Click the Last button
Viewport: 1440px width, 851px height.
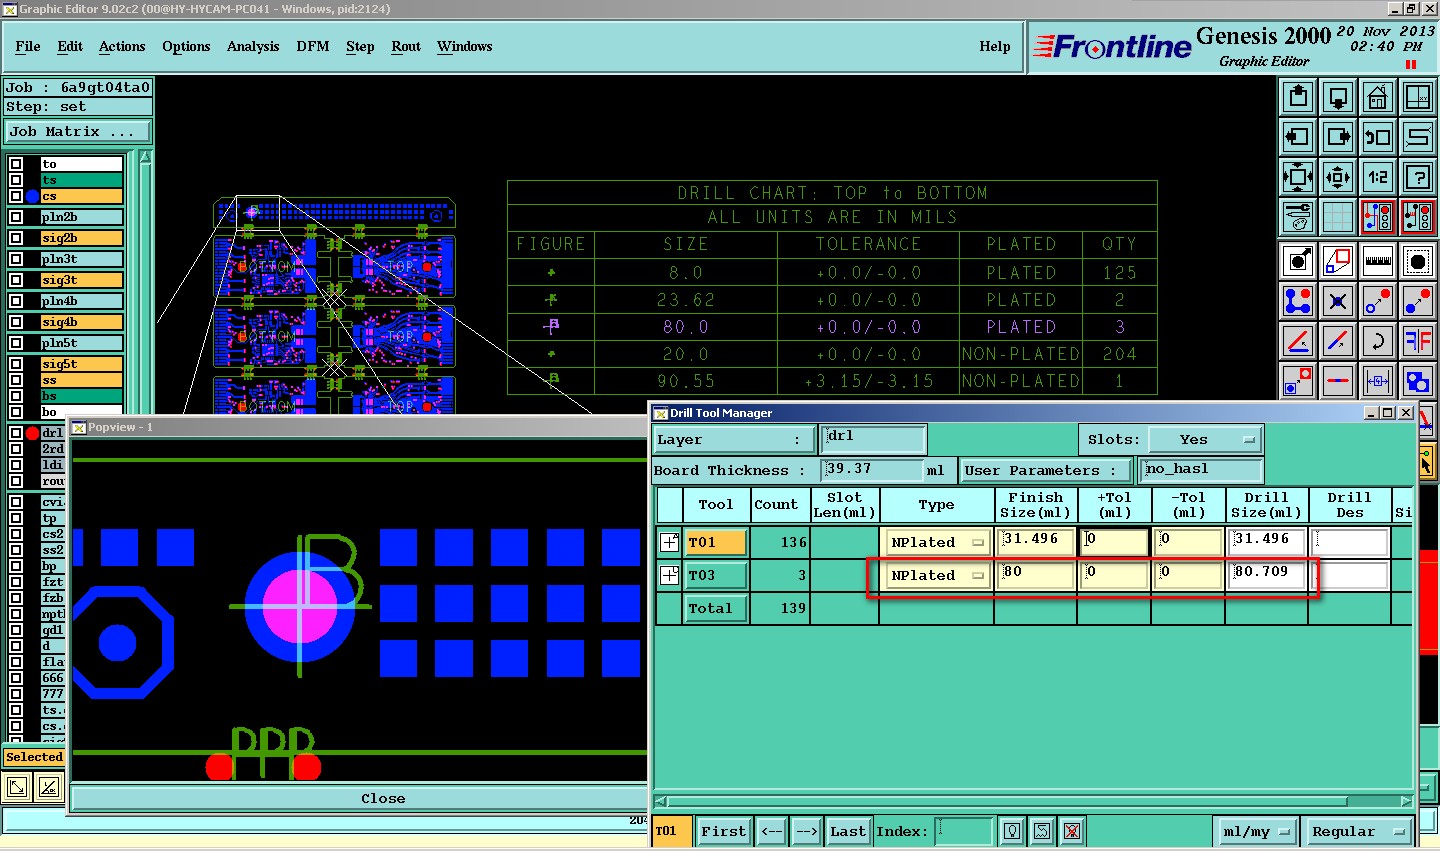coord(847,831)
